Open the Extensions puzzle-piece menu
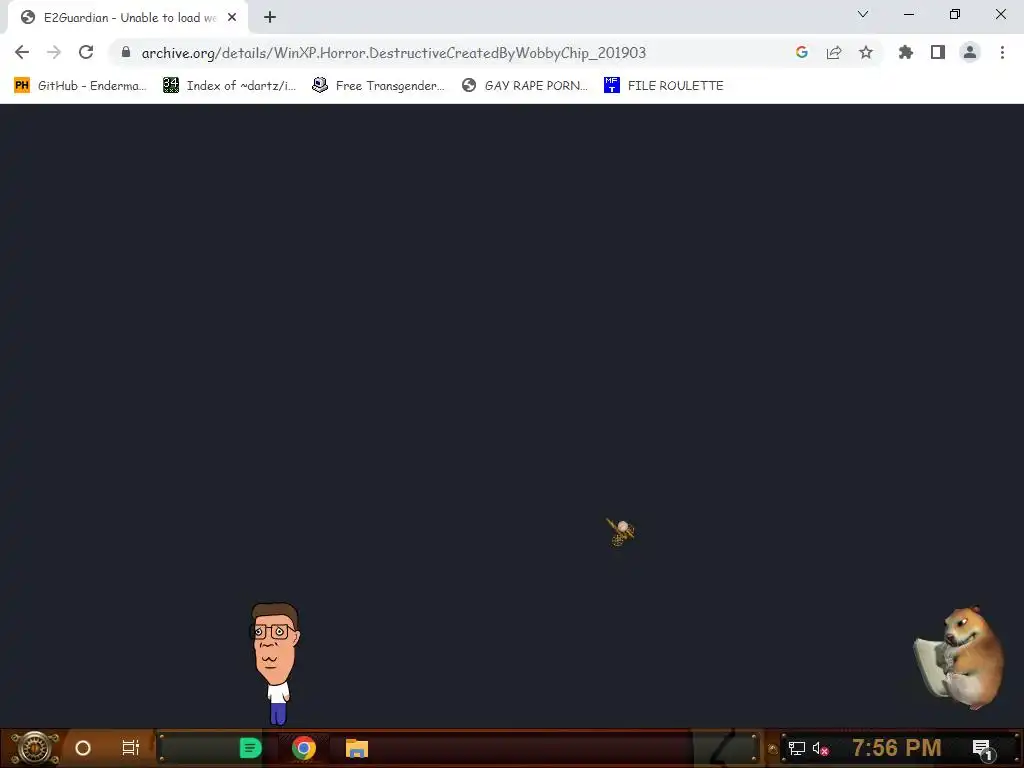The image size is (1024, 768). click(906, 52)
